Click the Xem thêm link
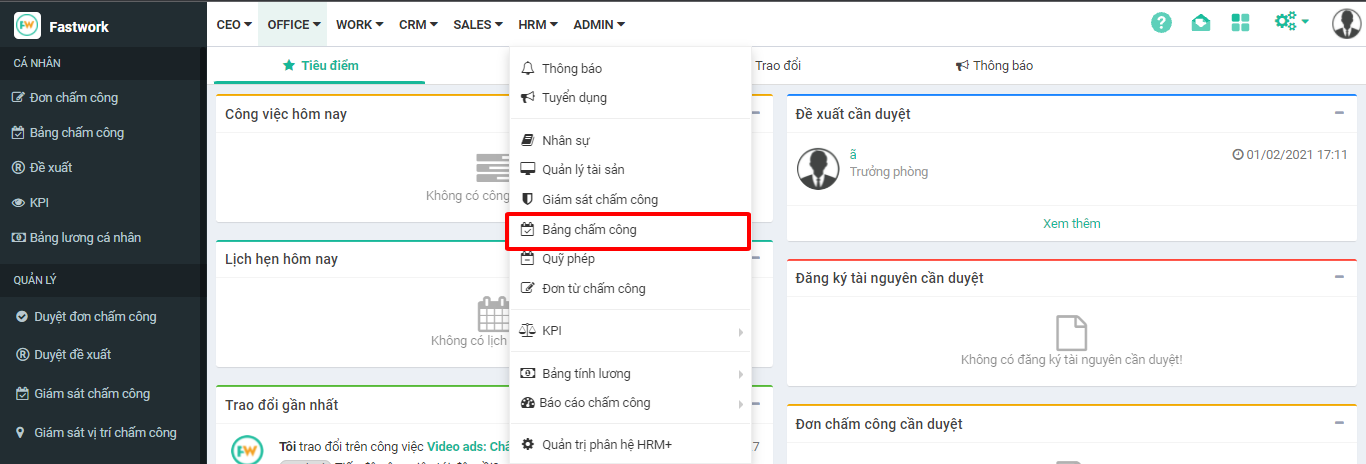This screenshot has height=464, width=1366. pos(1071,224)
